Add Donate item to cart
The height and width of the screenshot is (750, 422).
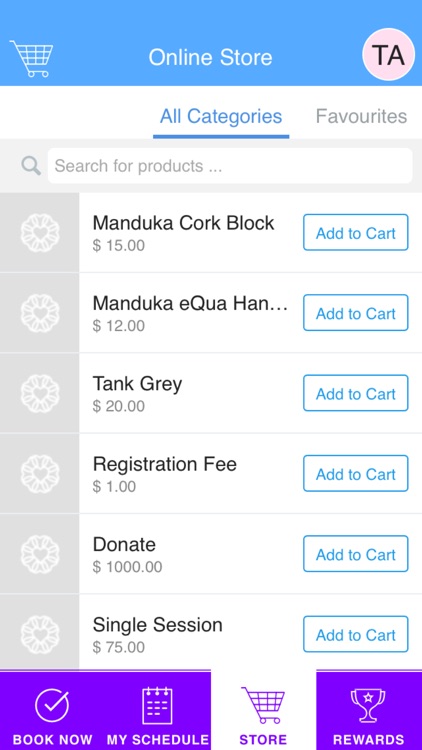355,554
